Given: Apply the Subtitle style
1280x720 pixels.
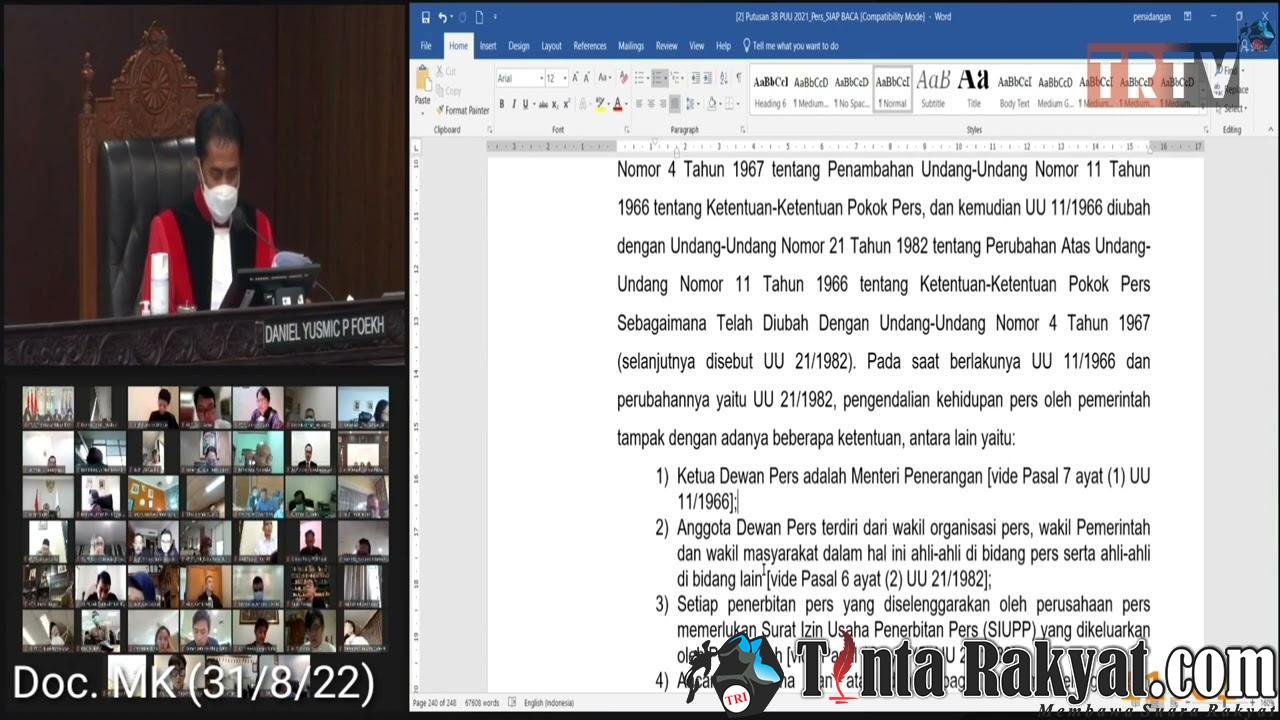Looking at the screenshot, I should point(933,90).
